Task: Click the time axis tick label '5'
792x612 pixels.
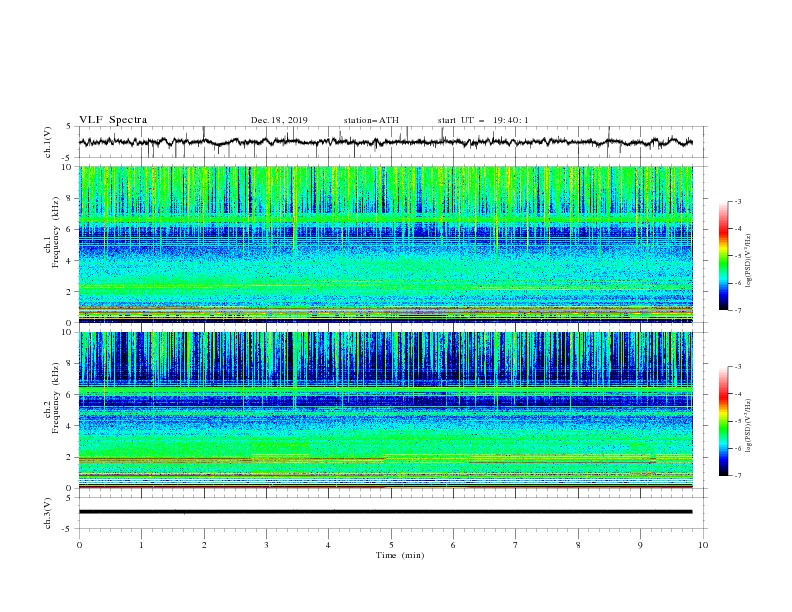Action: point(391,545)
